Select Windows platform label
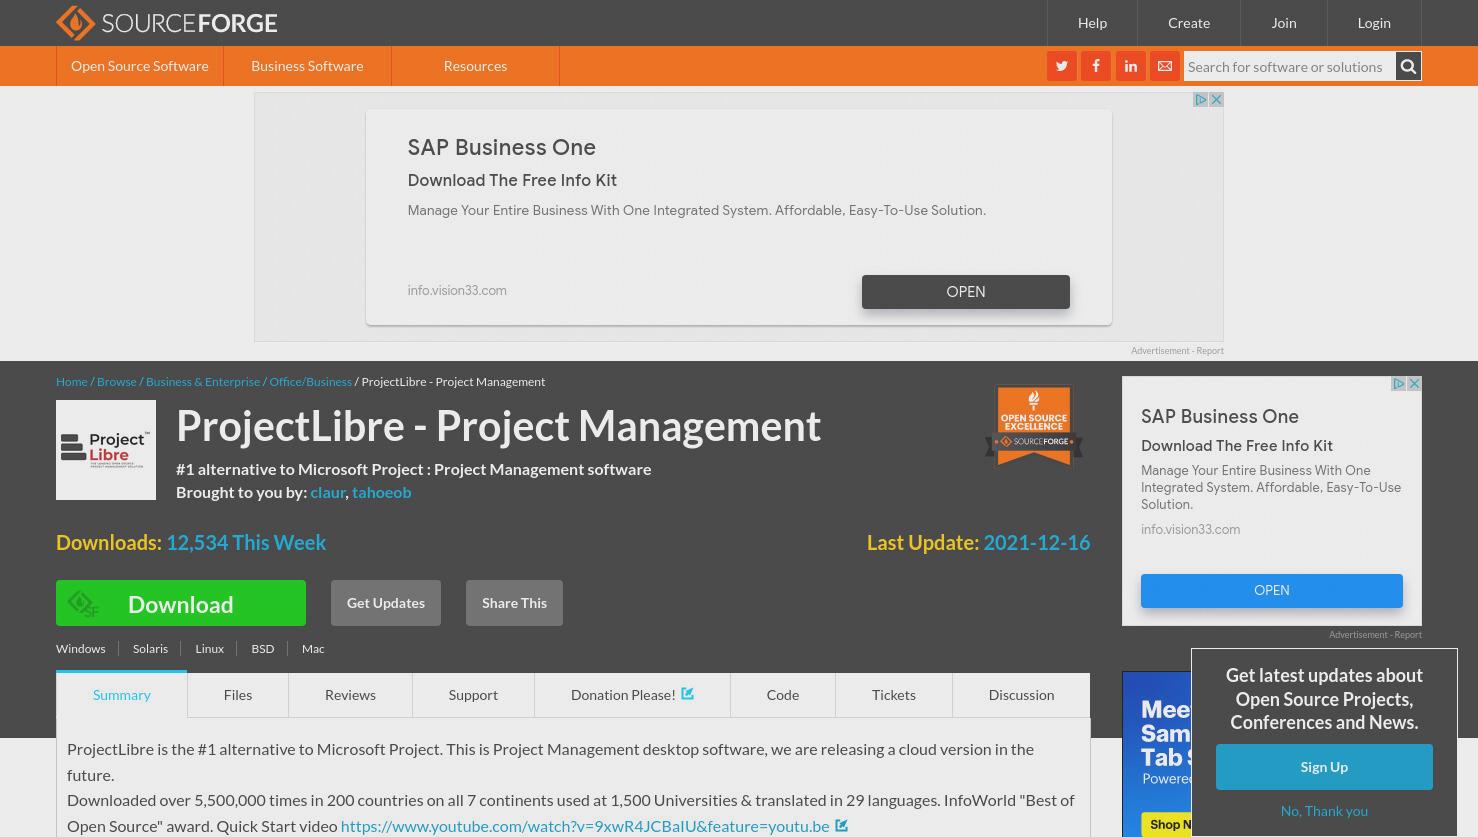1478x837 pixels. tap(81, 648)
